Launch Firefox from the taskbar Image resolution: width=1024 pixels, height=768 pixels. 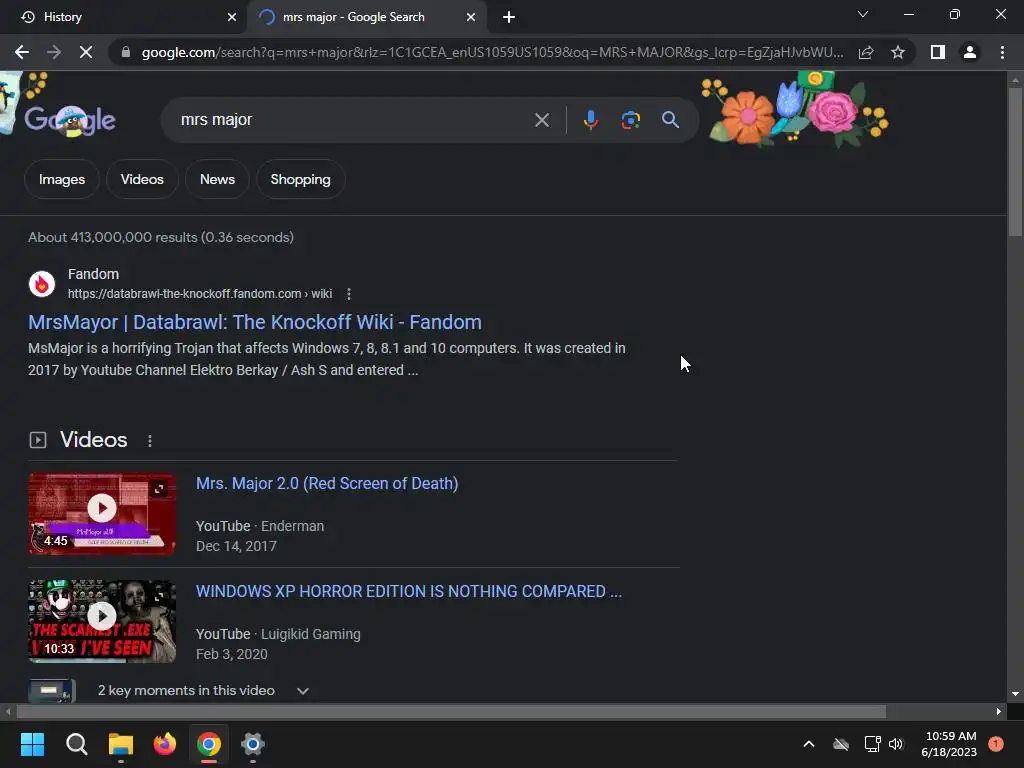click(165, 744)
